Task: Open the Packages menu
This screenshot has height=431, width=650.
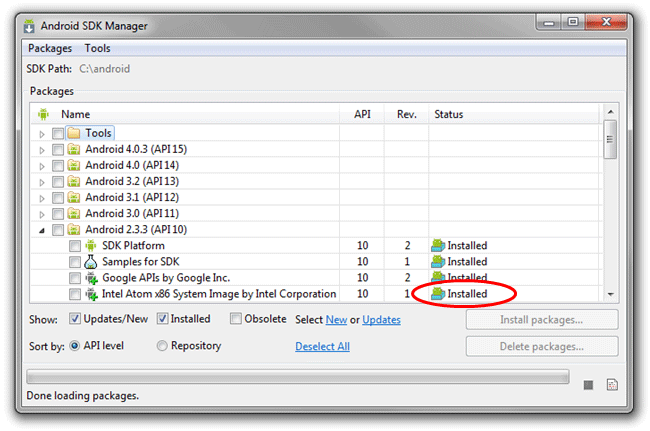Action: coord(50,48)
